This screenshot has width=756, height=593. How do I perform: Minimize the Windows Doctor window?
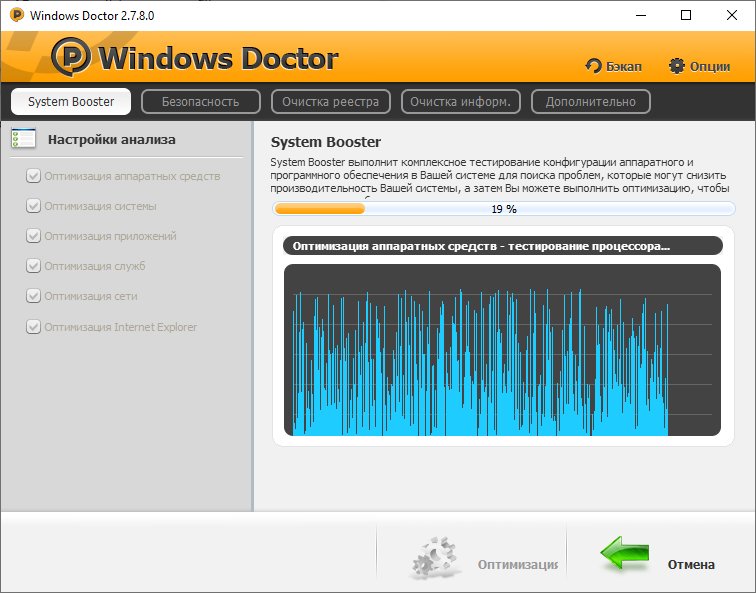(641, 15)
